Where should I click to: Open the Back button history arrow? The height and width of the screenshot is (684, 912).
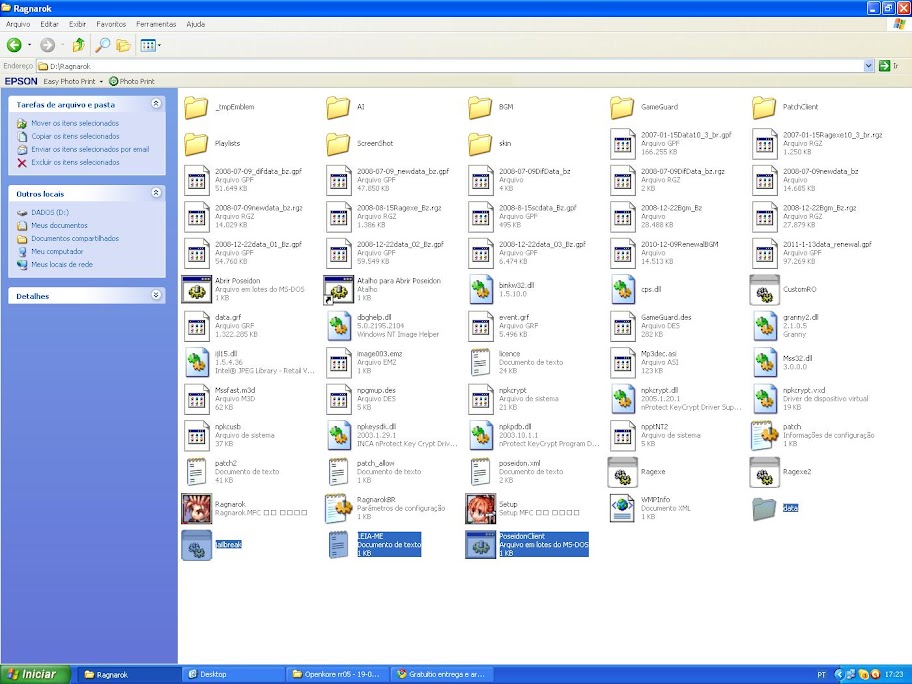(30, 45)
